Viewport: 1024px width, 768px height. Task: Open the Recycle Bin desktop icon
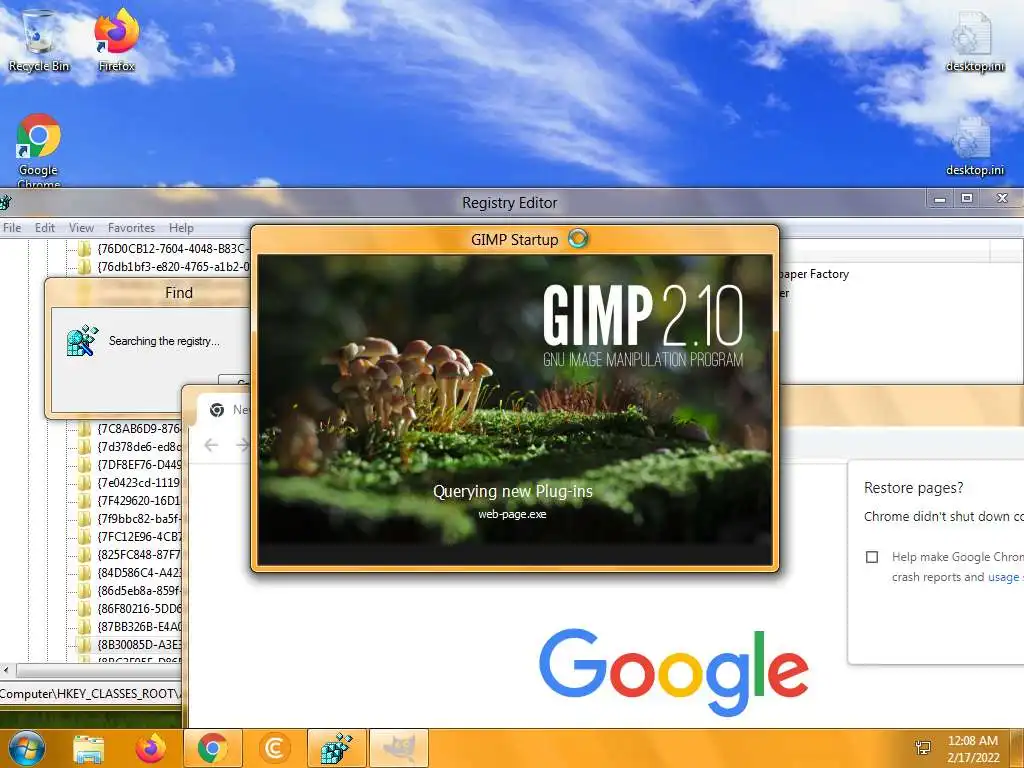click(x=38, y=40)
